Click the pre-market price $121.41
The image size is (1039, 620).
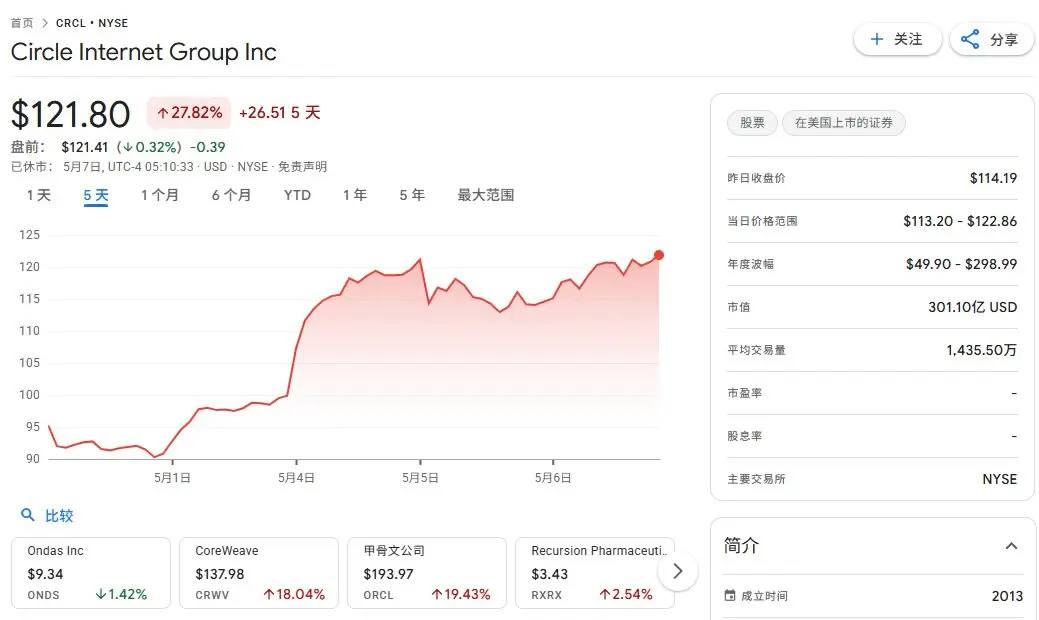click(84, 147)
